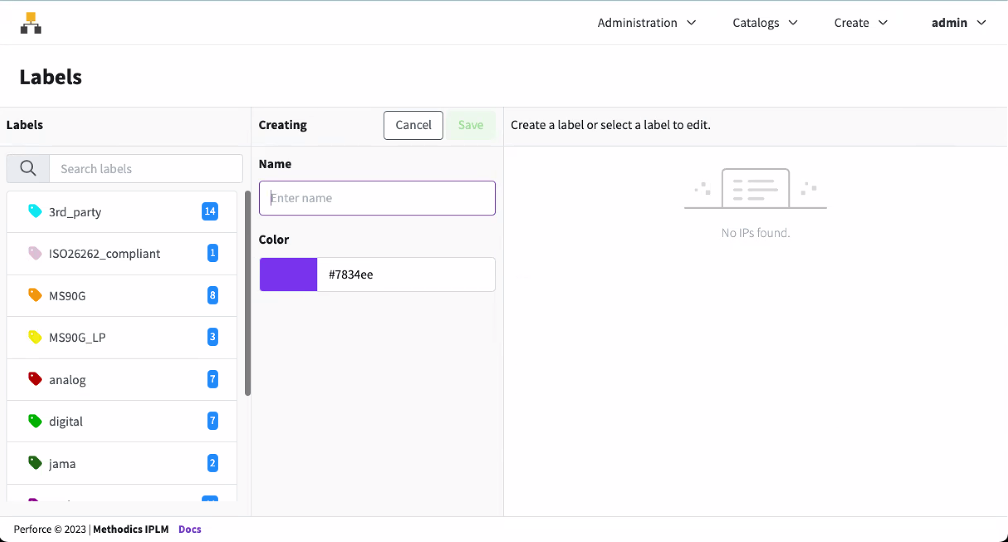Screen dimensions: 1008x542
Task: Click the red analog tag icon
Action: [35, 380]
